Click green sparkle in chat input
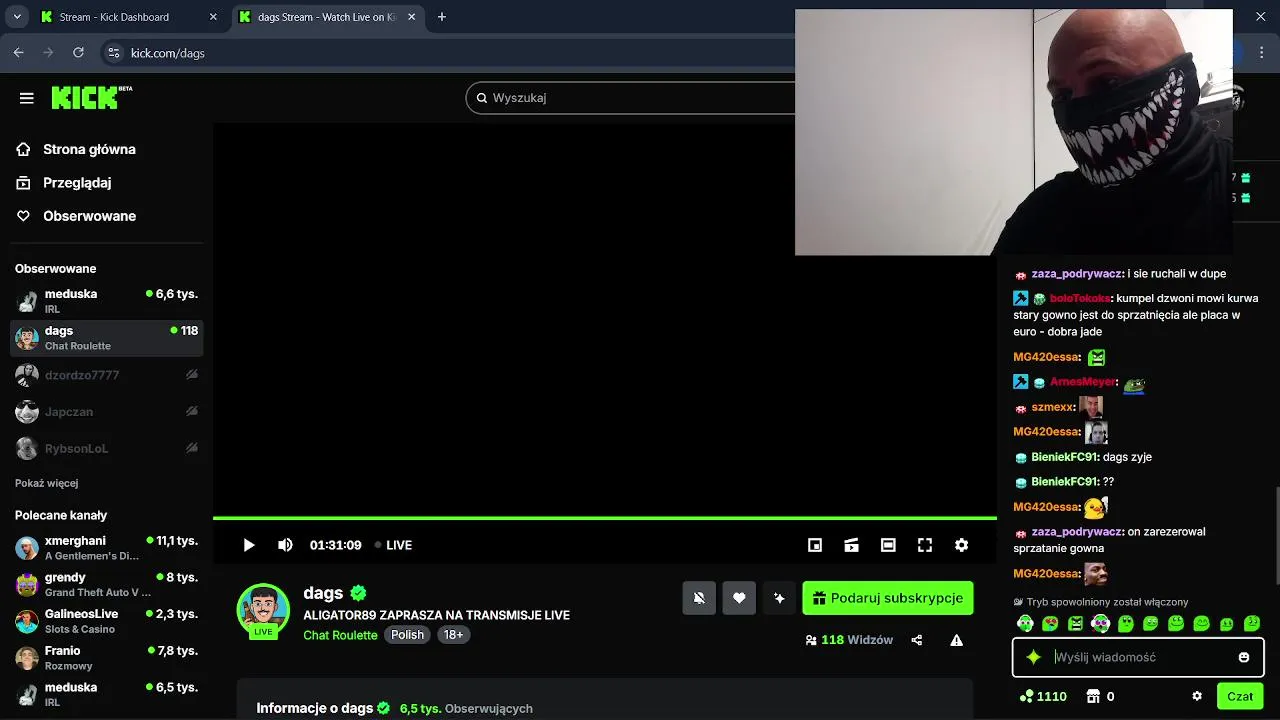The width and height of the screenshot is (1280, 720). pyautogui.click(x=1034, y=657)
